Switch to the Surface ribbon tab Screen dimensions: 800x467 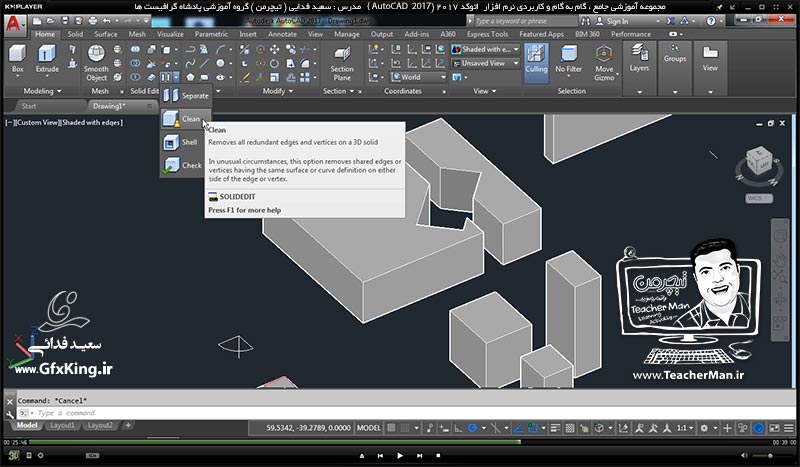pyautogui.click(x=106, y=34)
